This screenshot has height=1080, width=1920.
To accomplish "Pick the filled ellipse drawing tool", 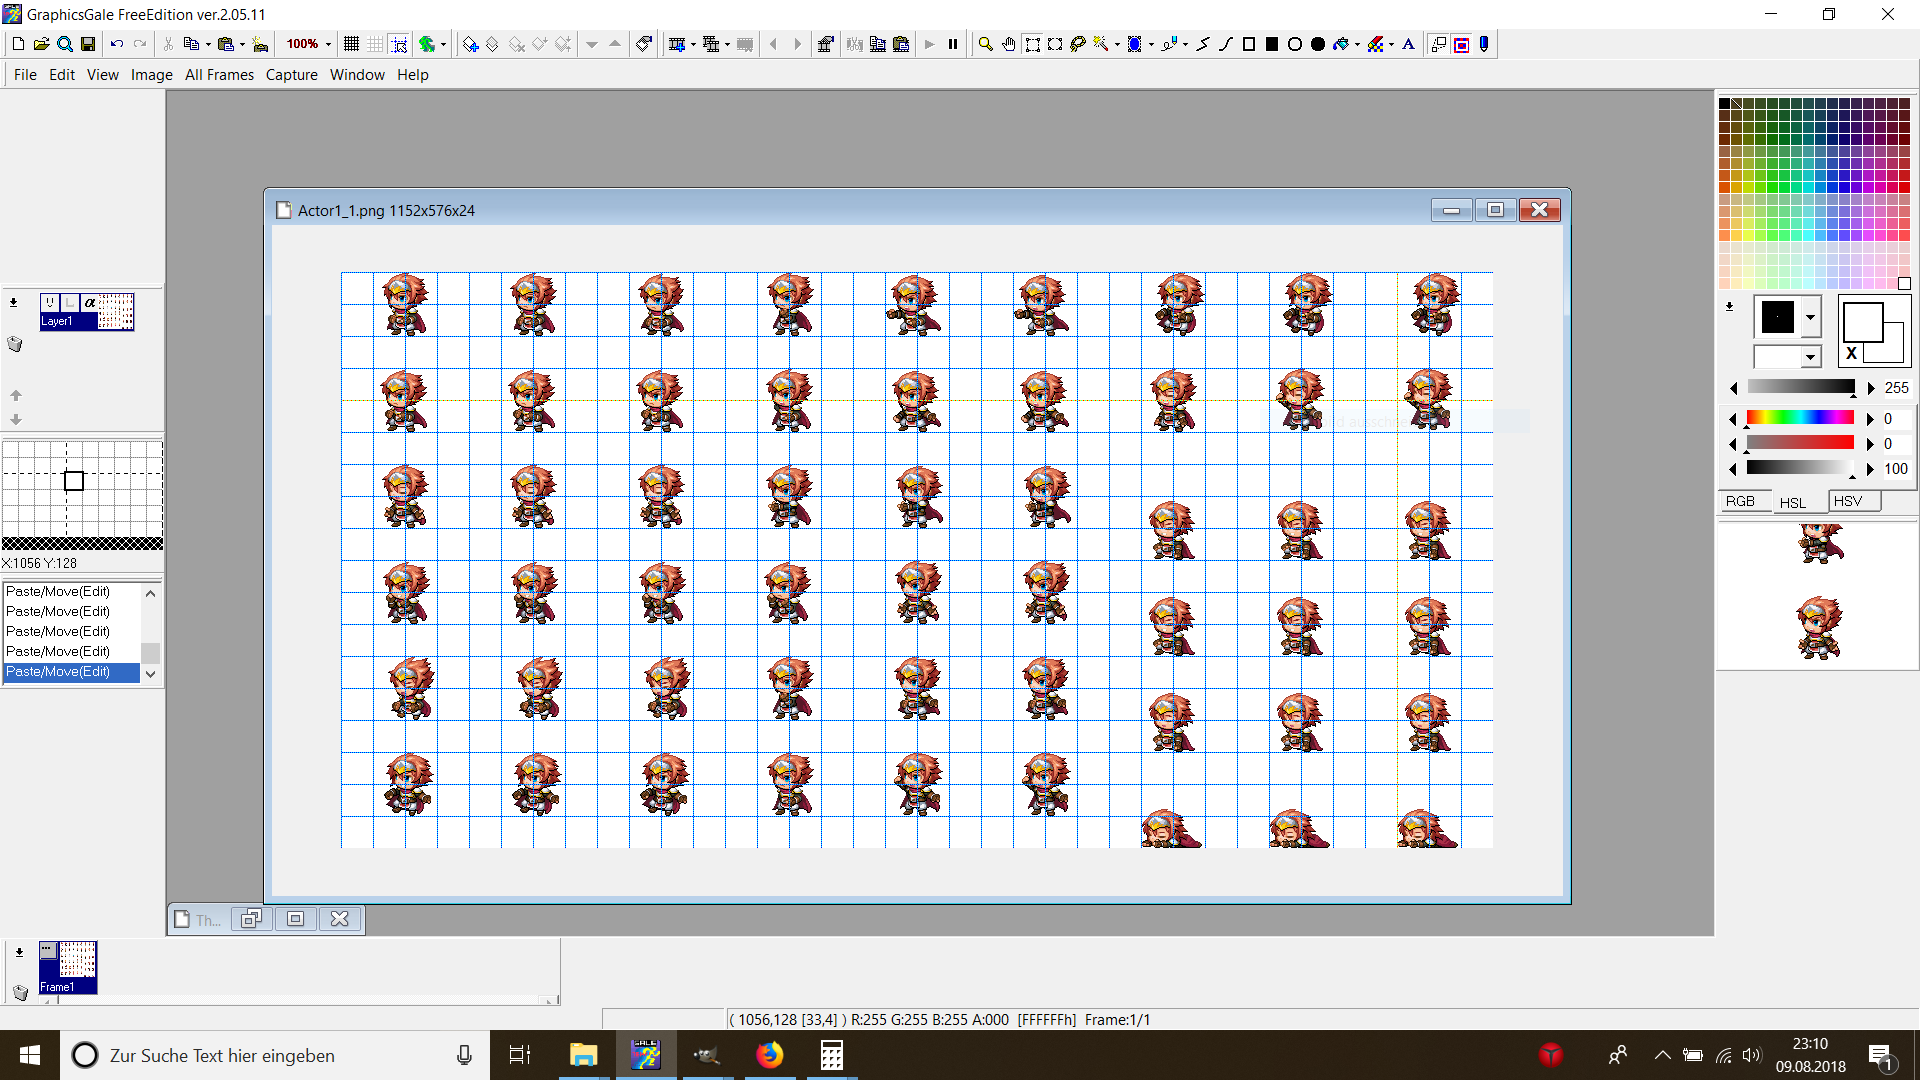I will (1318, 44).
